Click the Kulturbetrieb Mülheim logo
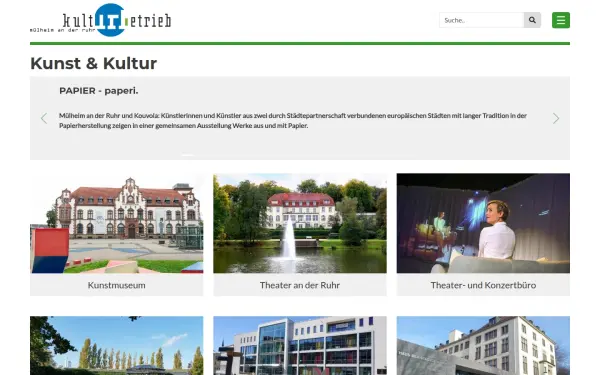600x375 pixels. tap(101, 20)
